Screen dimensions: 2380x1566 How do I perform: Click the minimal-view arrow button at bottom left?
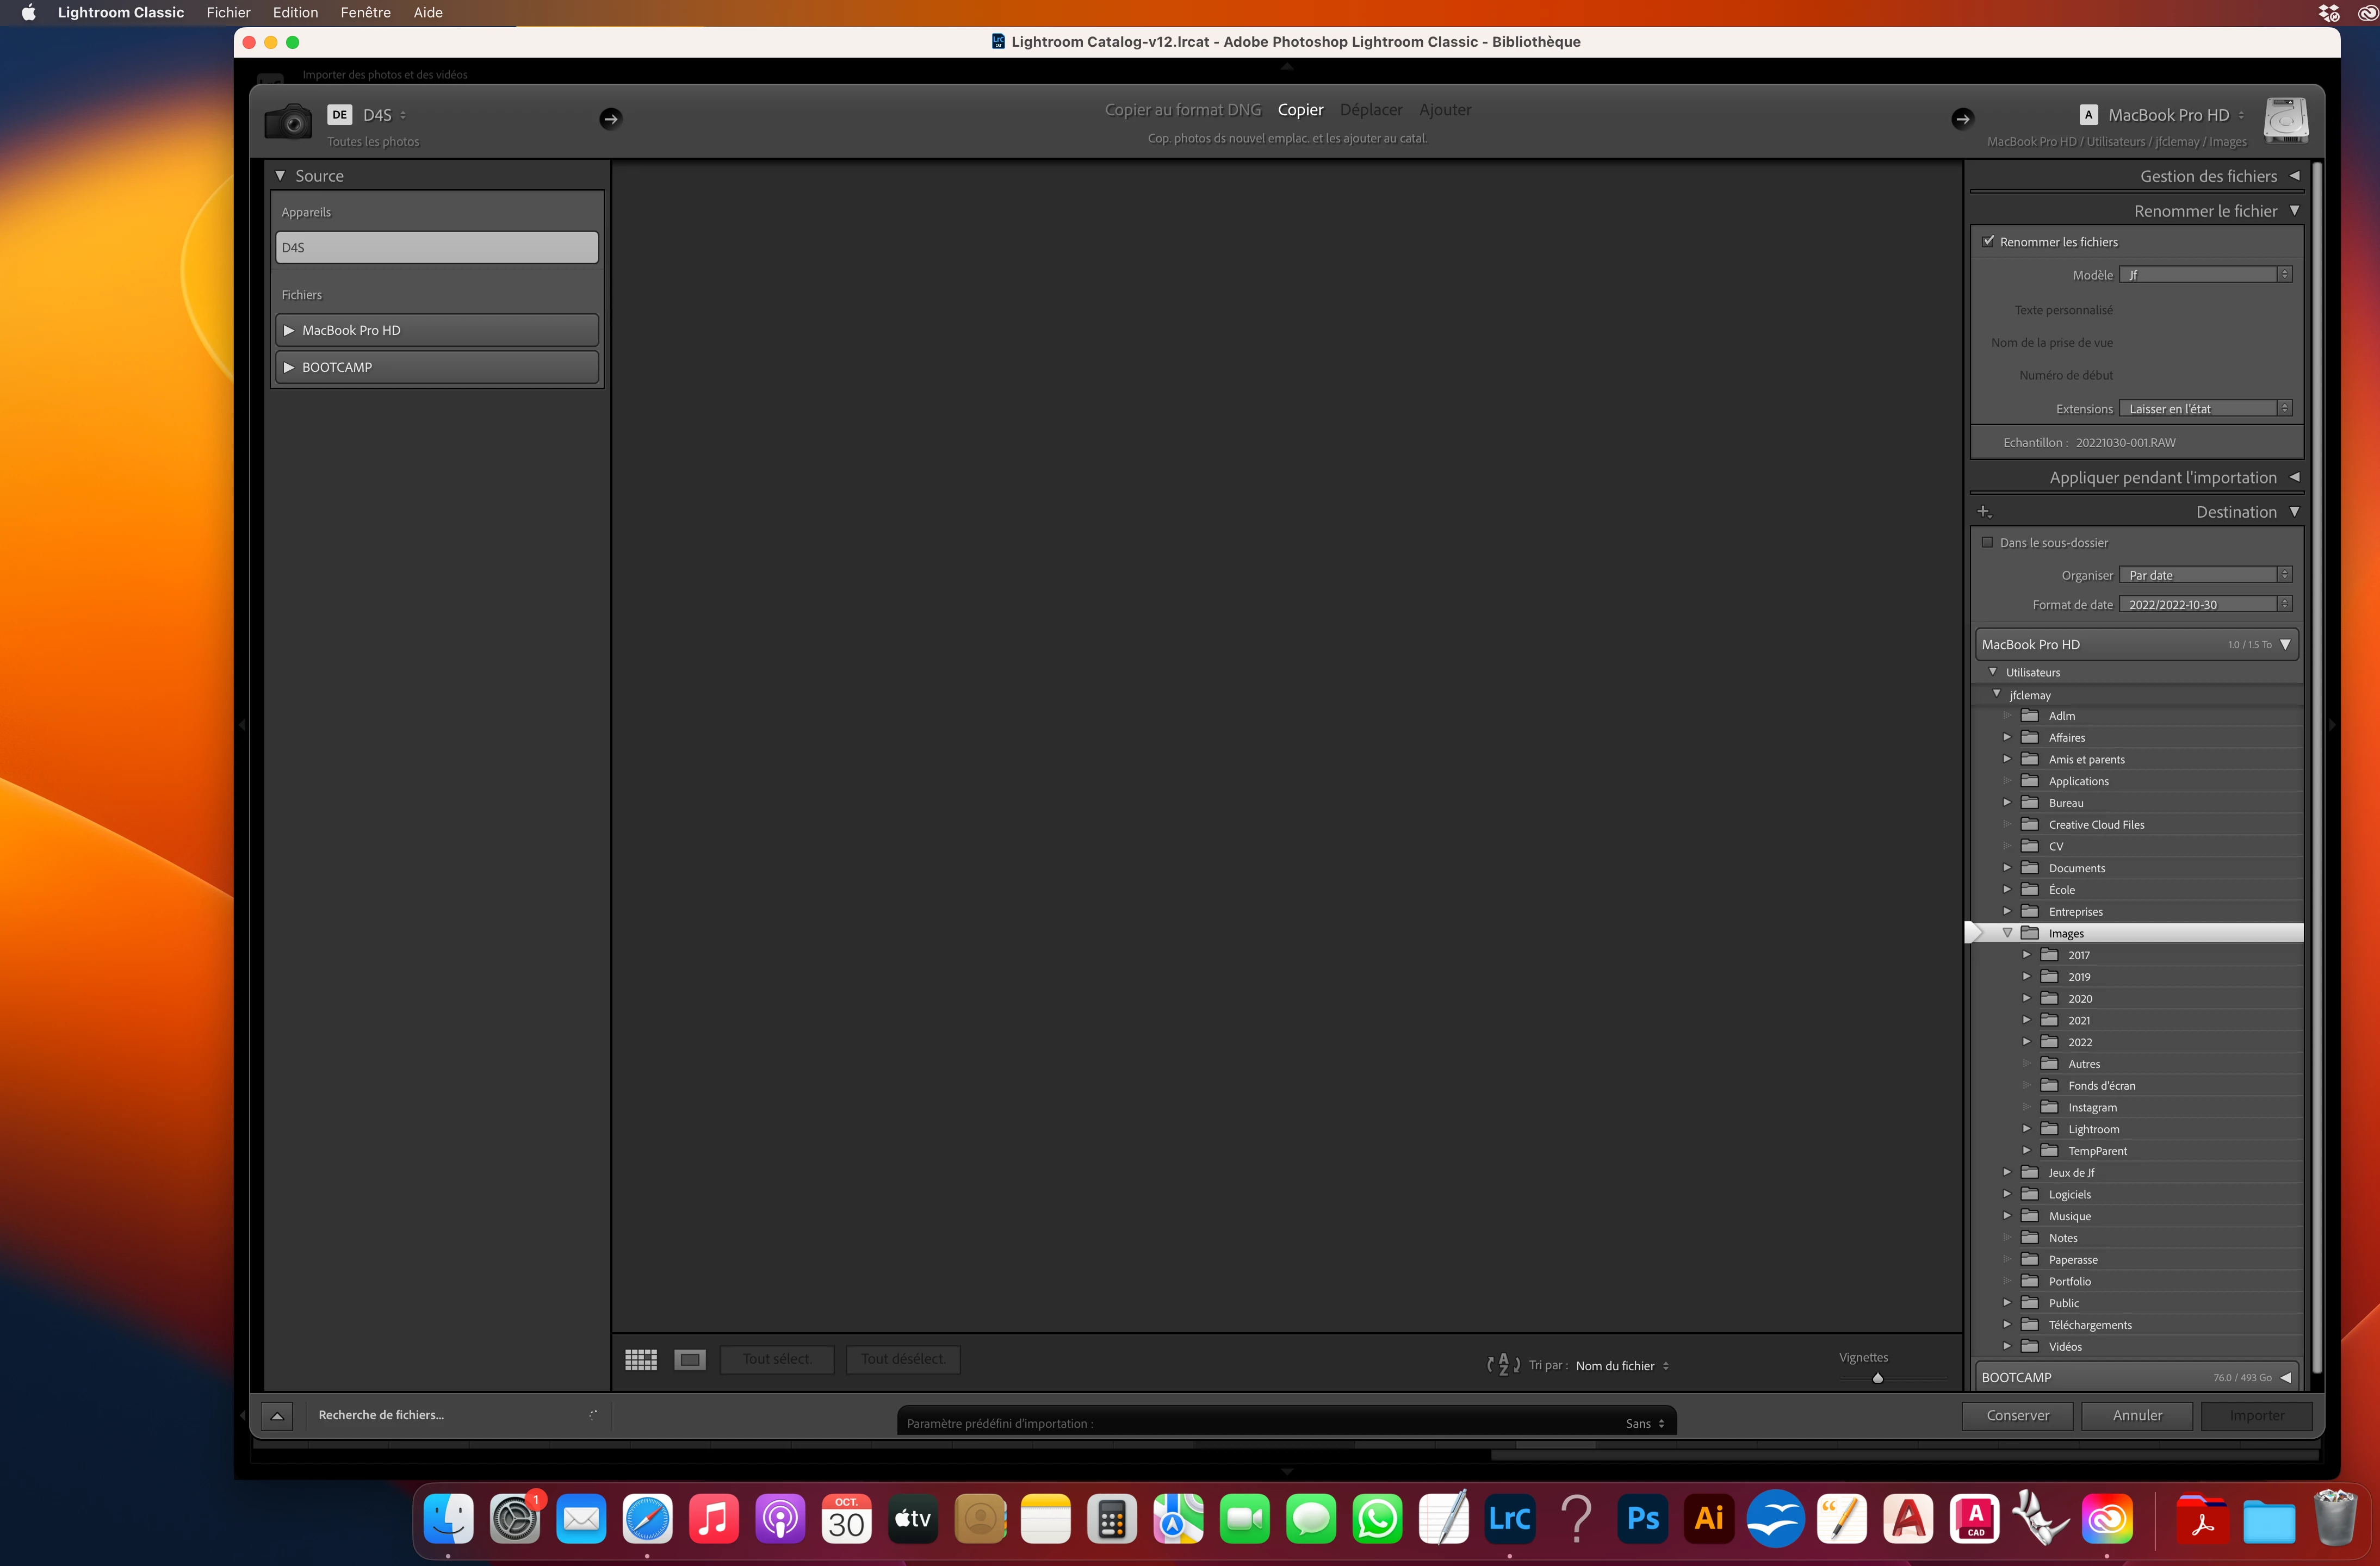[277, 1415]
